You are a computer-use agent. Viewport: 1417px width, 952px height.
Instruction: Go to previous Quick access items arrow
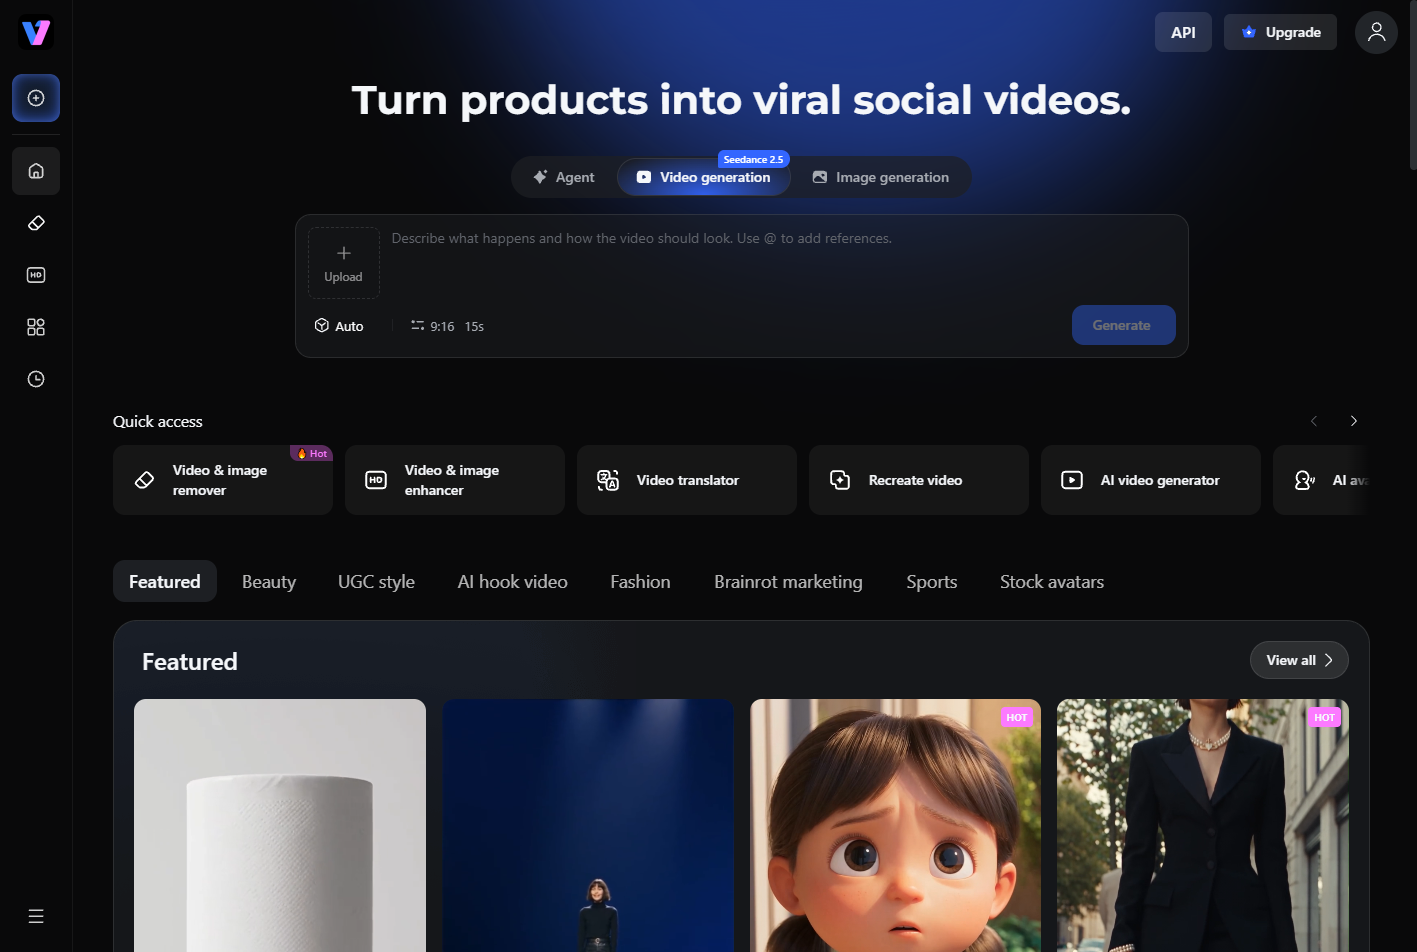pyautogui.click(x=1314, y=421)
